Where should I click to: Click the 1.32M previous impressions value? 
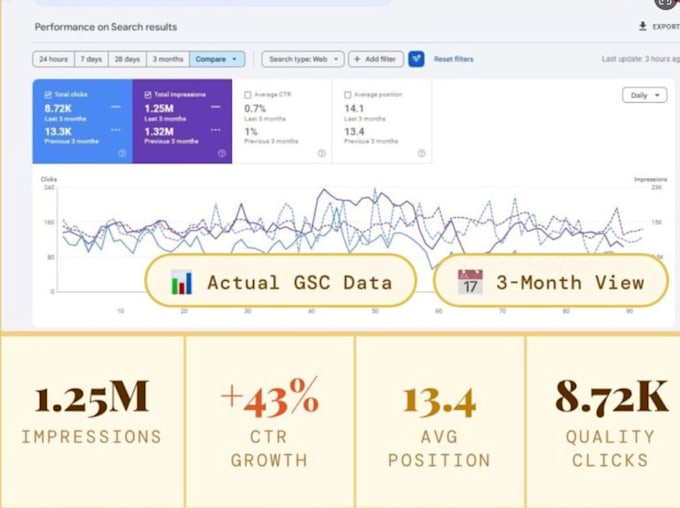(159, 131)
